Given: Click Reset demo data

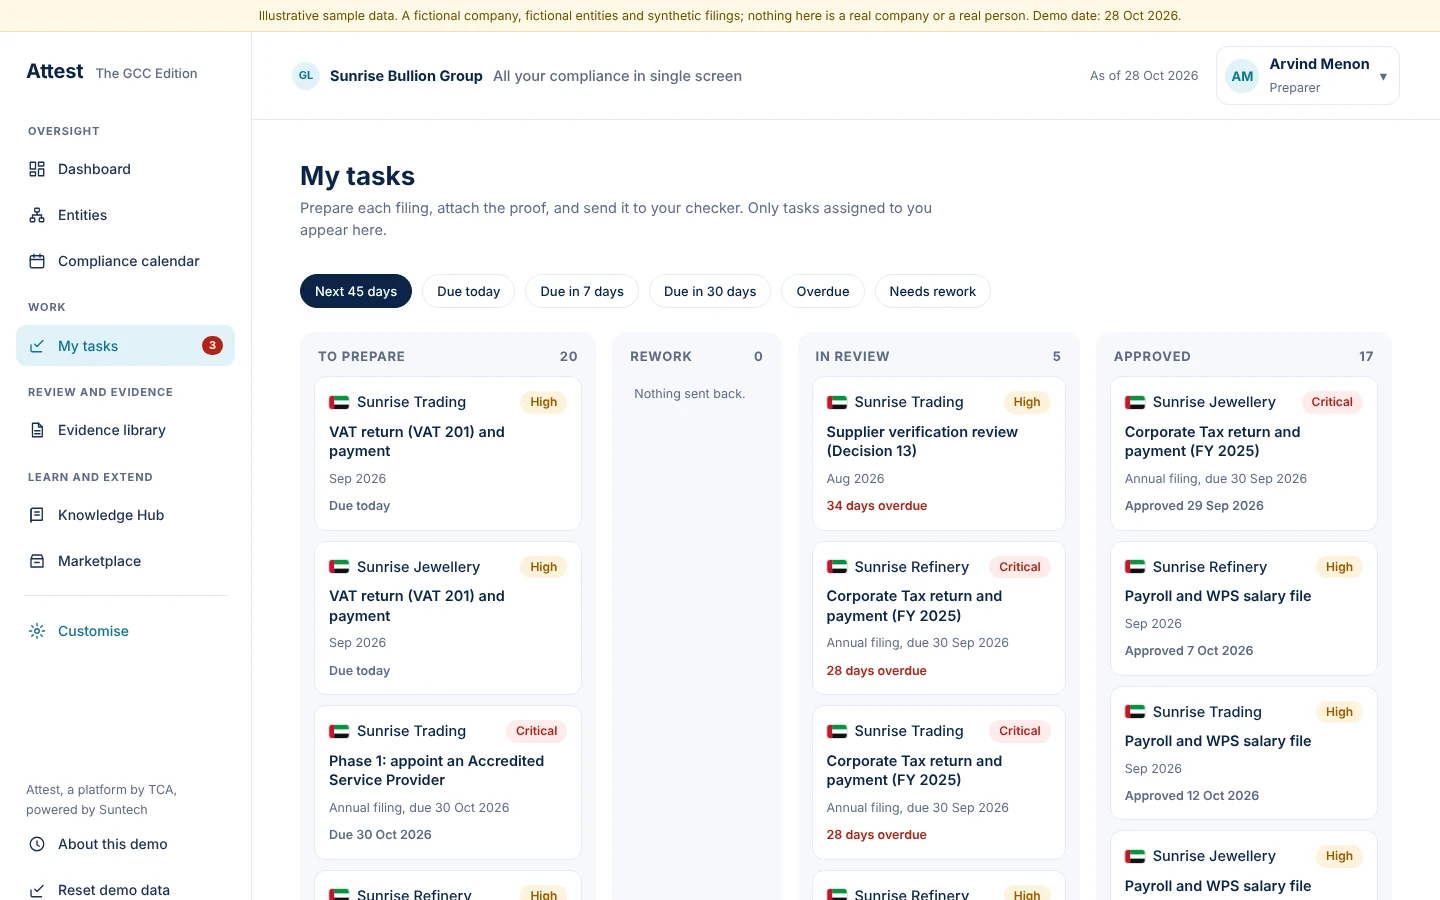Looking at the screenshot, I should [125, 889].
